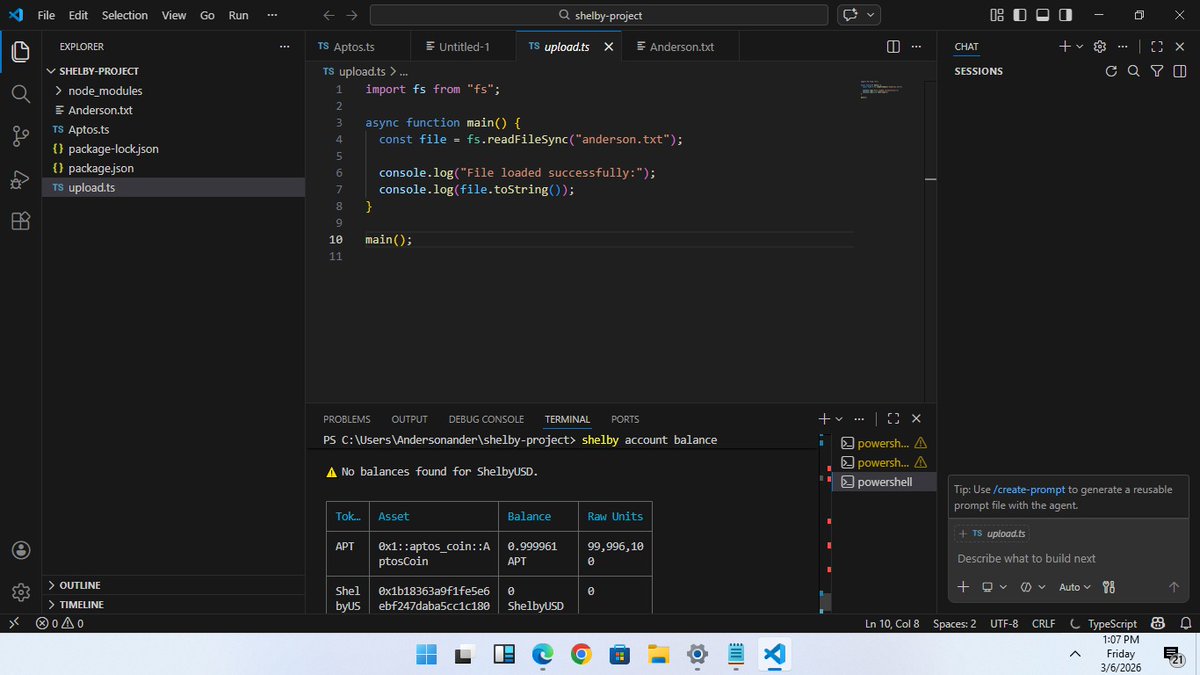This screenshot has height=675, width=1200.
Task: Click the Describe what to build next input
Action: [1070, 559]
